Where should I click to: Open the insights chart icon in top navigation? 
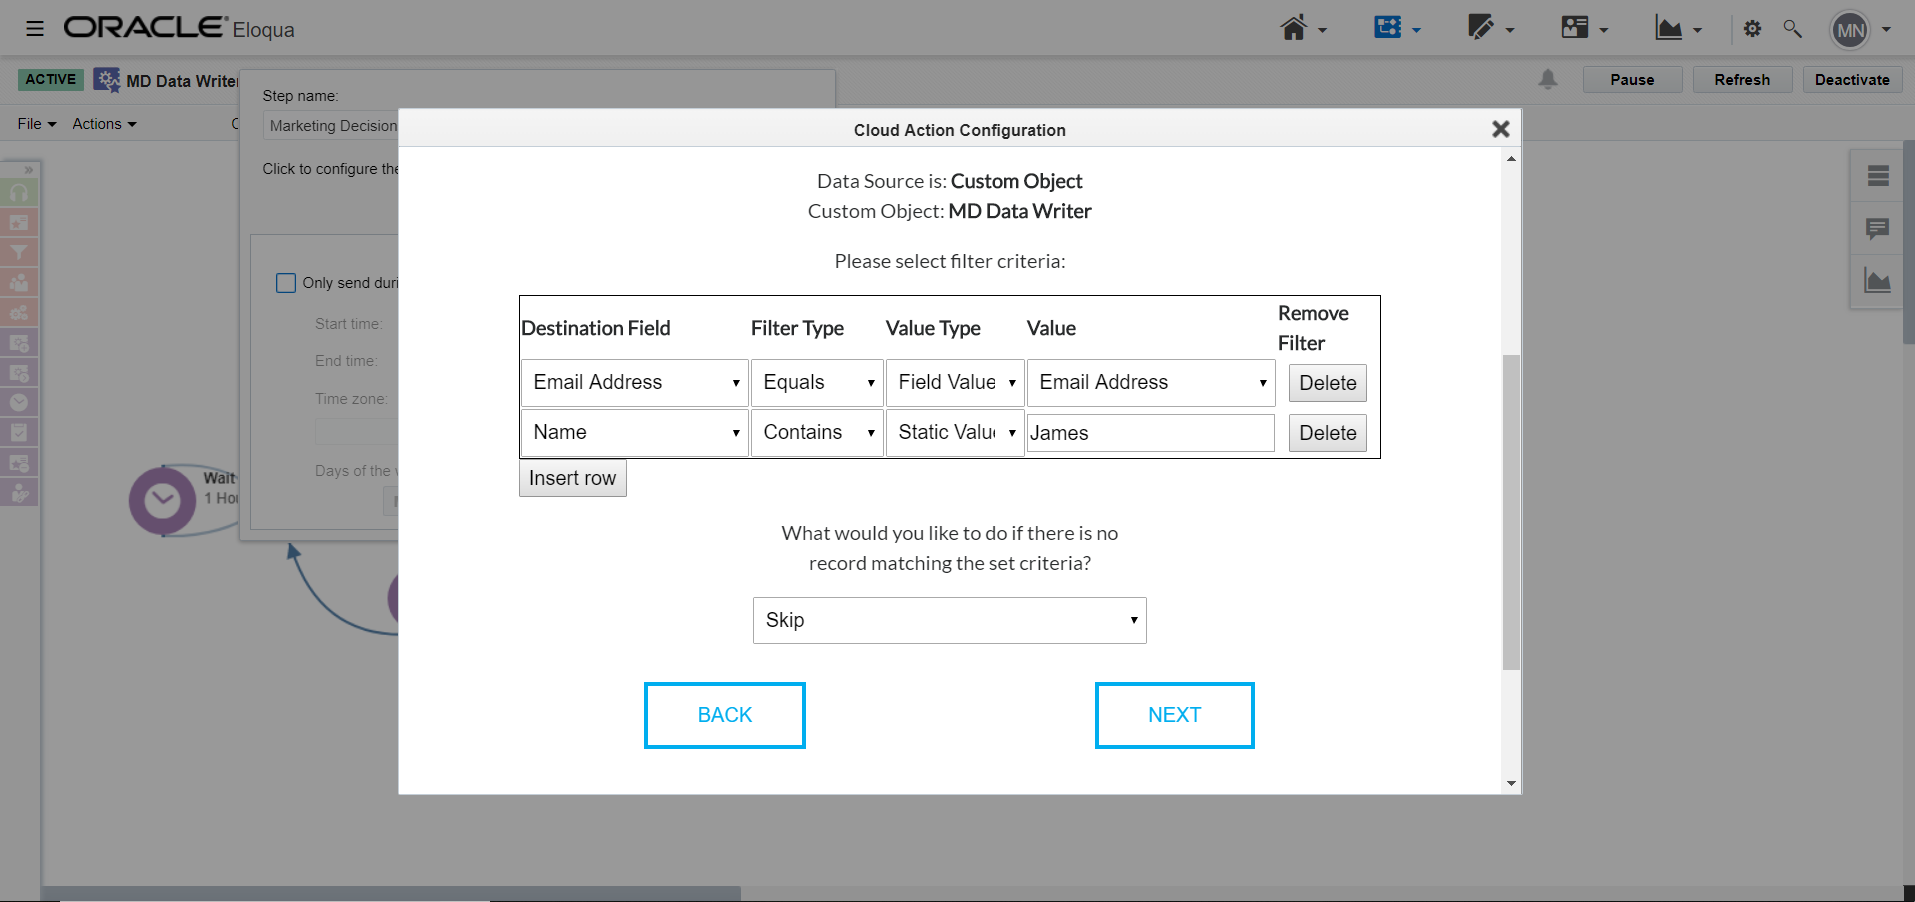[1668, 28]
